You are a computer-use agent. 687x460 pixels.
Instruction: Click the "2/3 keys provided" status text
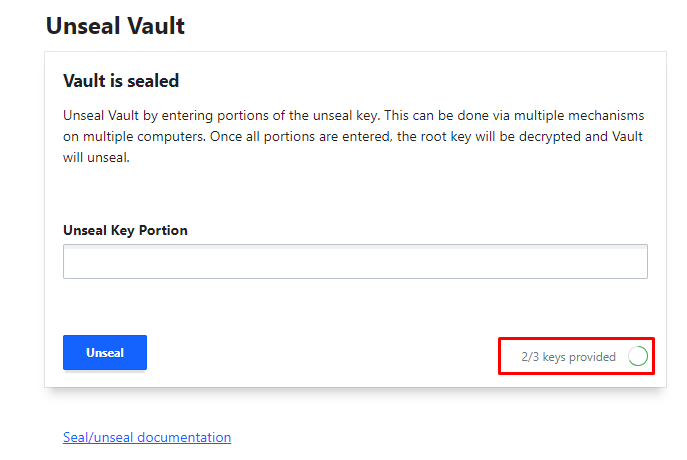tap(568, 357)
